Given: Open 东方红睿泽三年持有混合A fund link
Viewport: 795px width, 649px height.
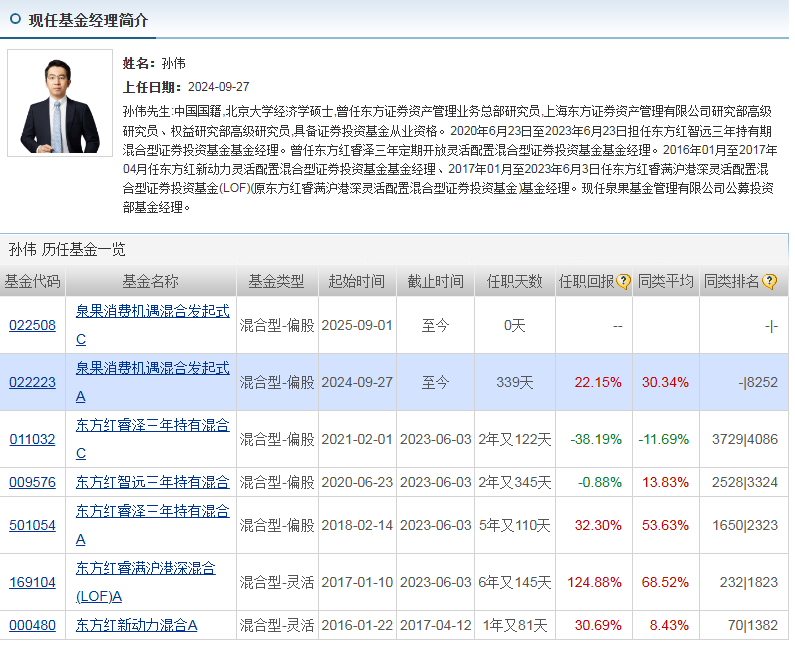Looking at the screenshot, I should pyautogui.click(x=152, y=525).
